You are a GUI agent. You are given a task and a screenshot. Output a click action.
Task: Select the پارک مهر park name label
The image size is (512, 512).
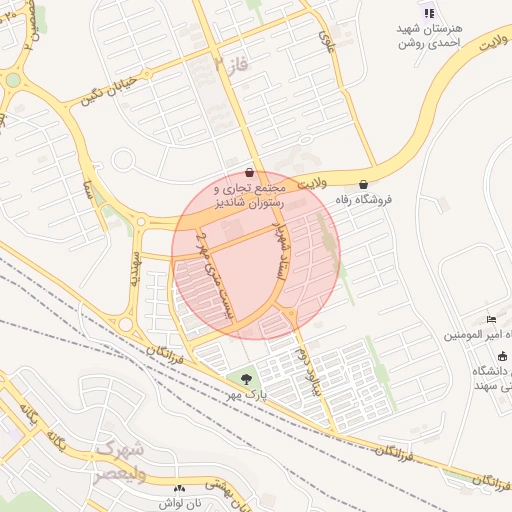click(x=247, y=395)
